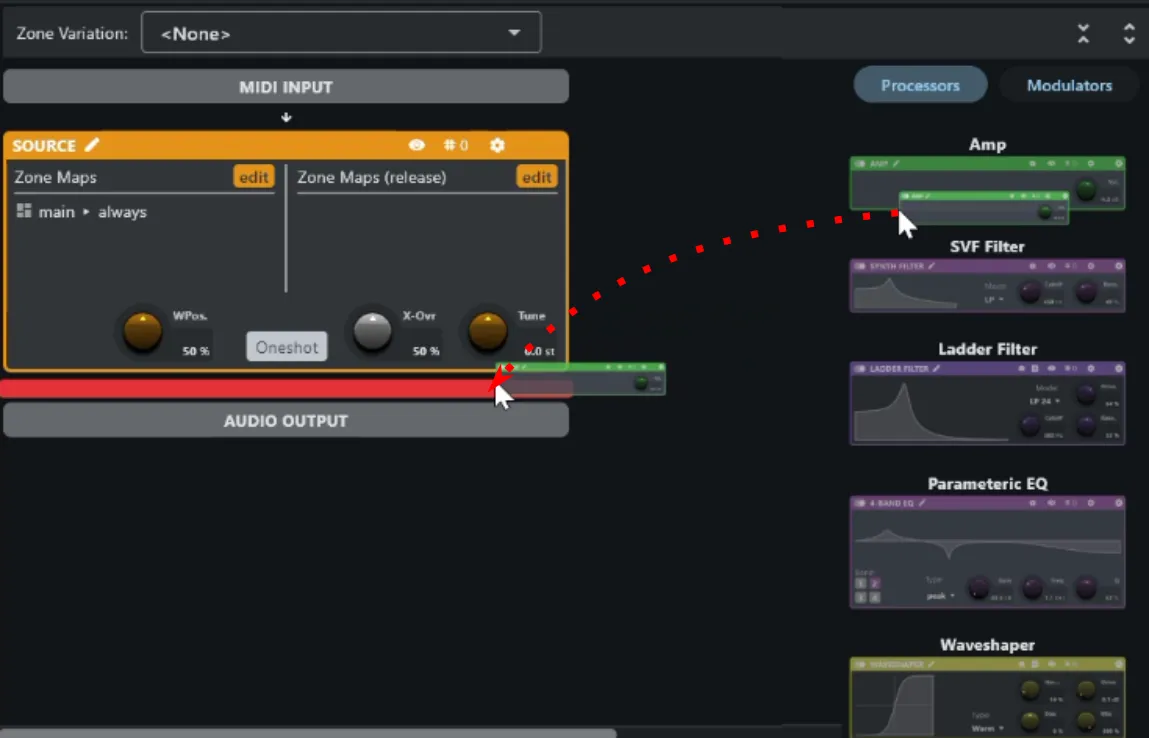Click the 'Waveshaper' heading text
Viewport: 1149px width, 738px height.
tap(987, 645)
